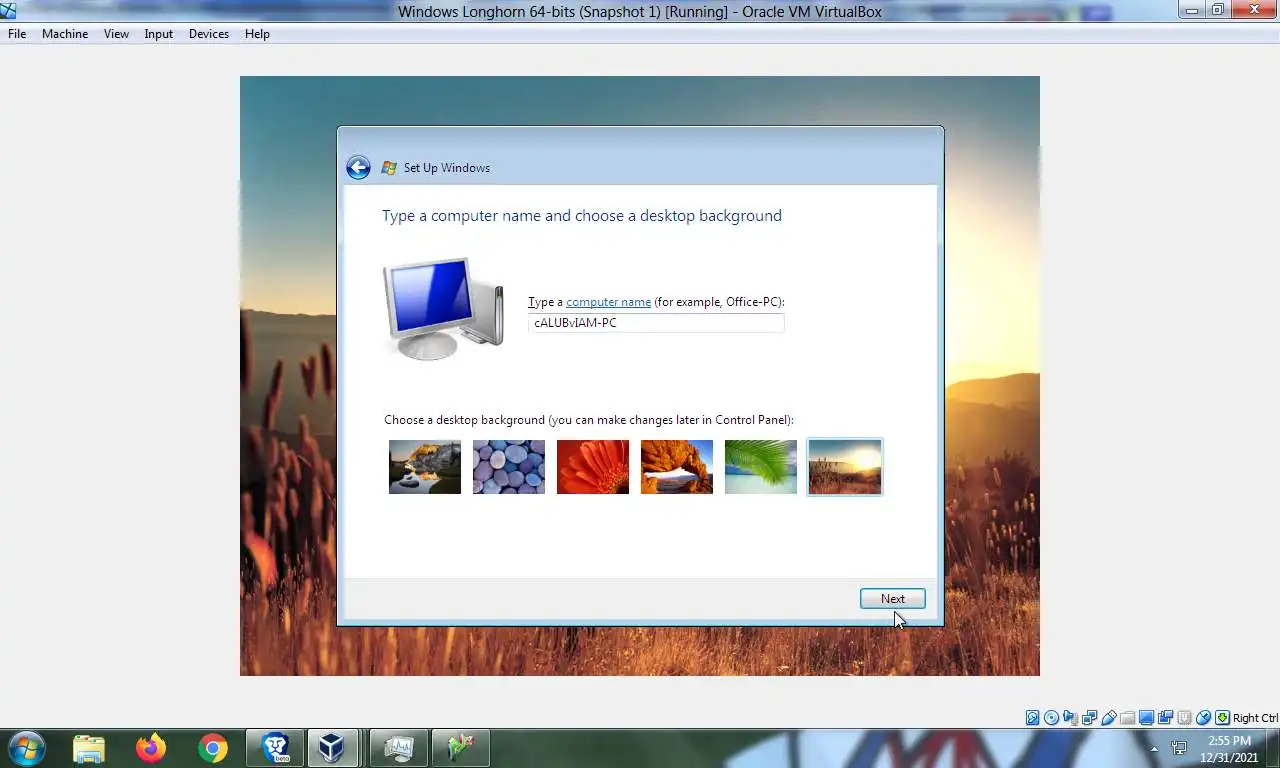The height and width of the screenshot is (768, 1280).
Task: Open the 'computer name' help link
Action: tap(608, 302)
